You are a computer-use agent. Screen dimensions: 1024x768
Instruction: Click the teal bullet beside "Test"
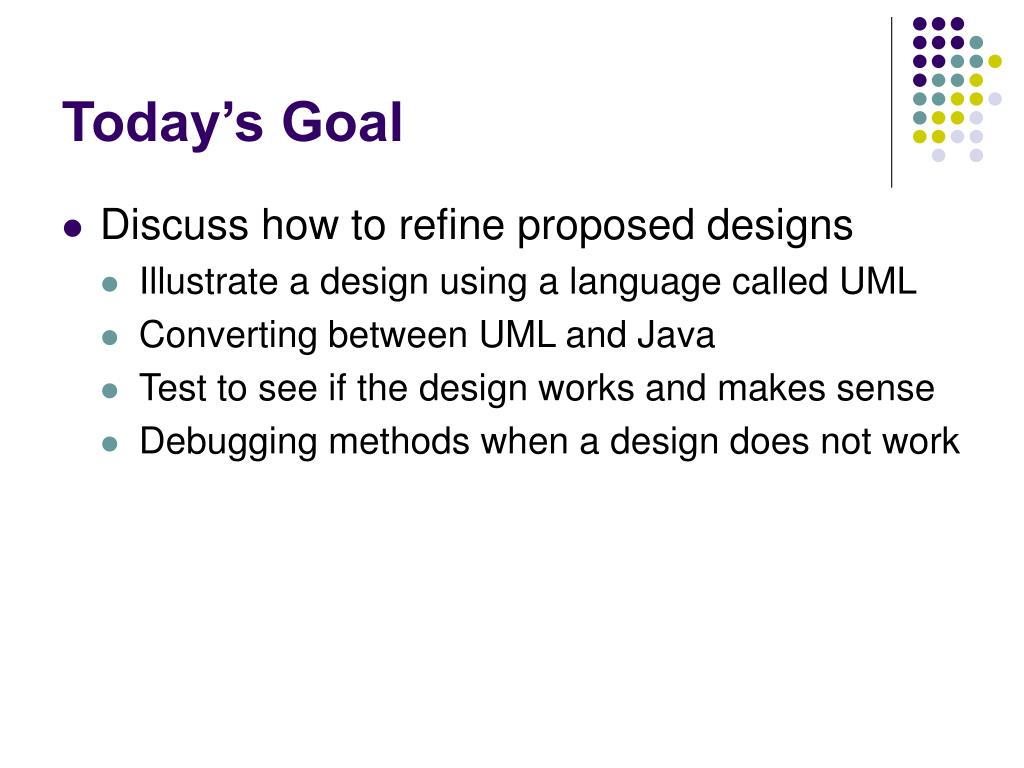(110, 391)
